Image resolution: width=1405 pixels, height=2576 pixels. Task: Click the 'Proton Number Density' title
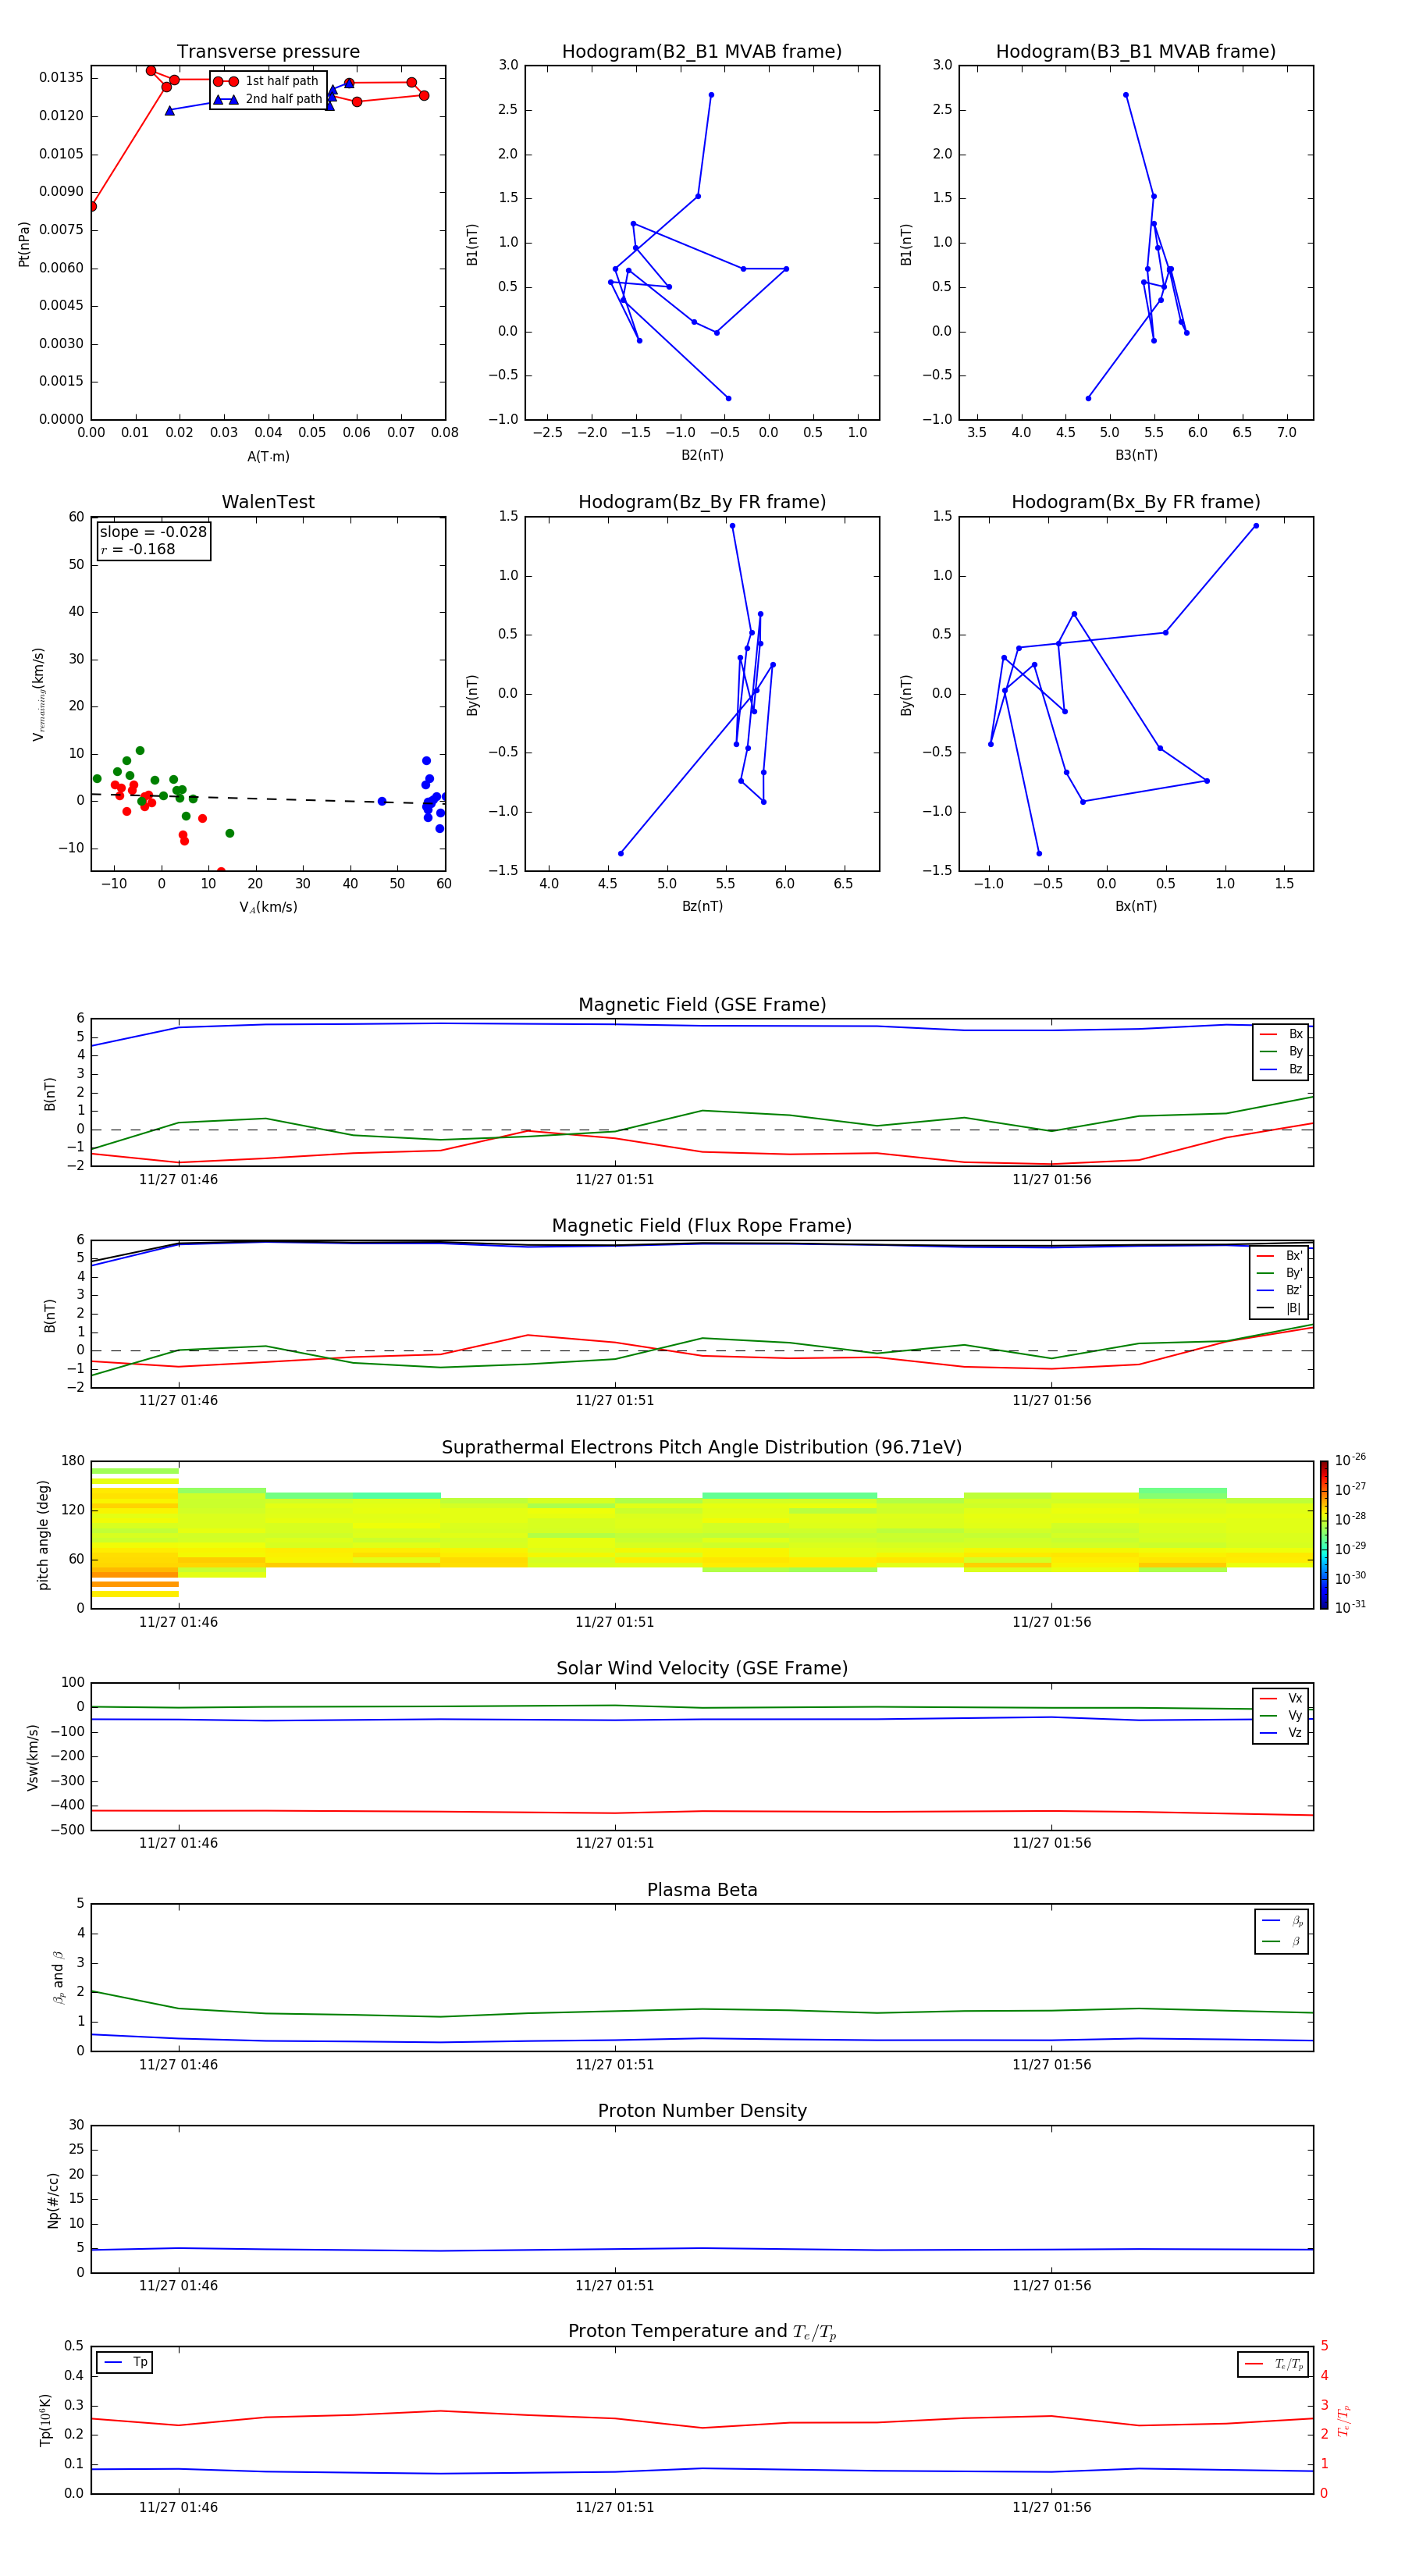(x=702, y=2111)
